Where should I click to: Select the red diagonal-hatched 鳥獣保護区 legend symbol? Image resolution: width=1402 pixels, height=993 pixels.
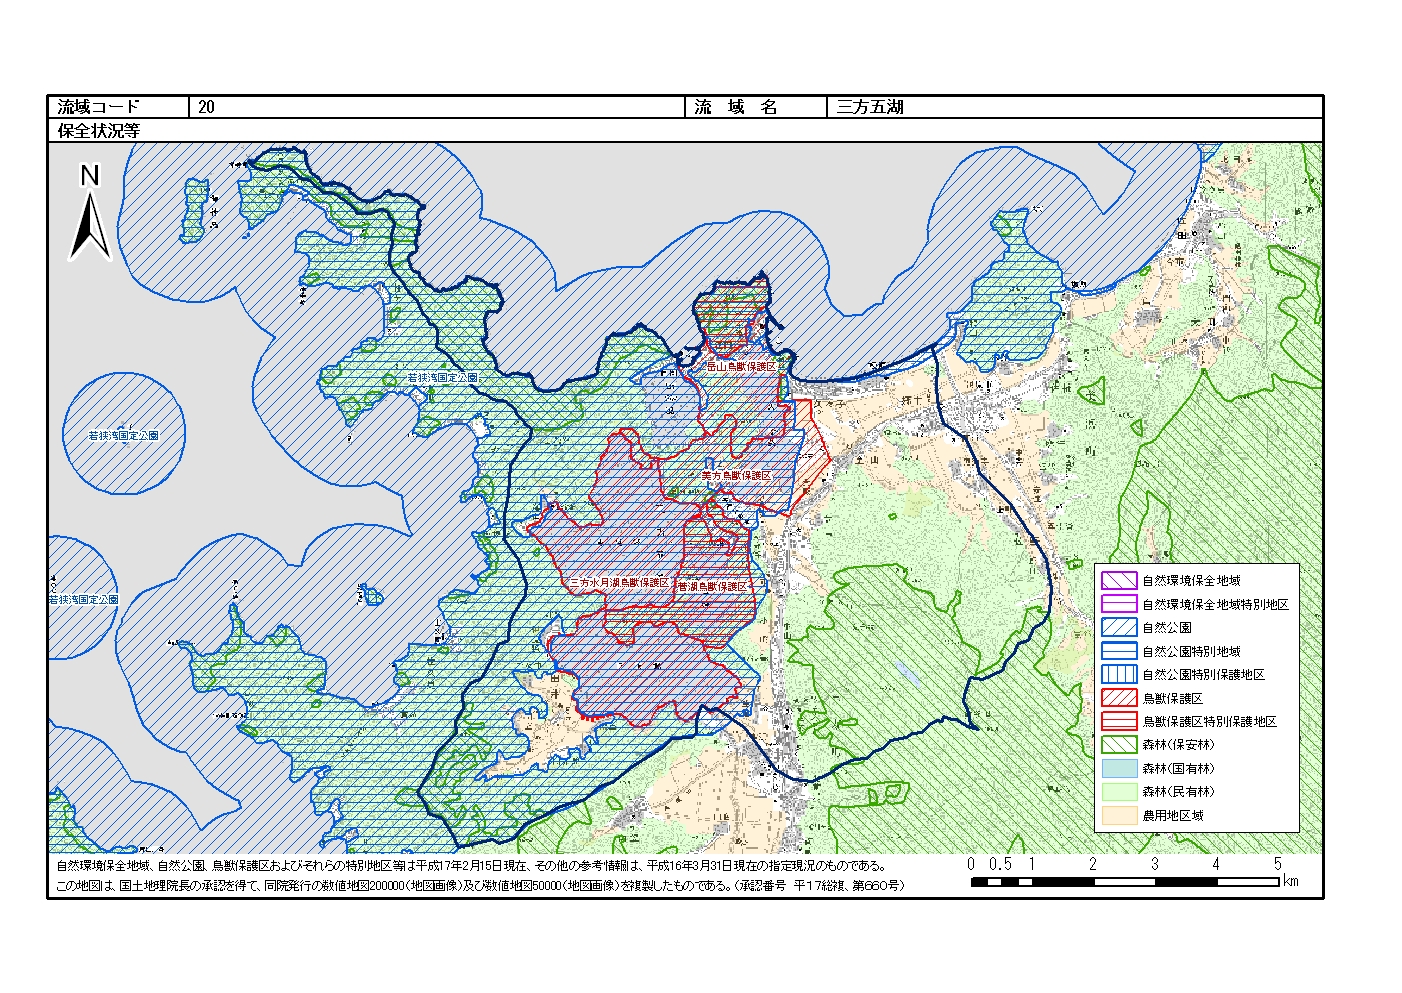click(1119, 698)
